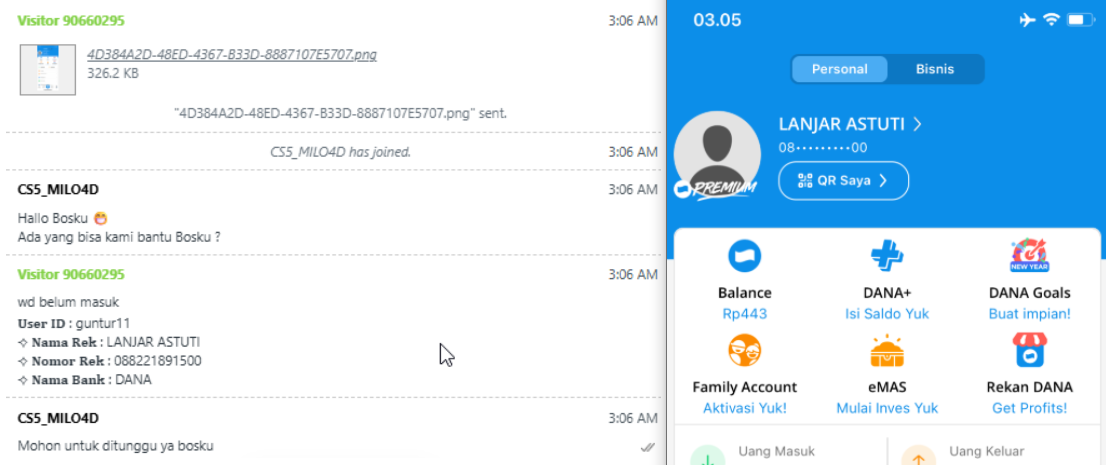Tap the Aktivasi Yuk! link

tap(745, 408)
